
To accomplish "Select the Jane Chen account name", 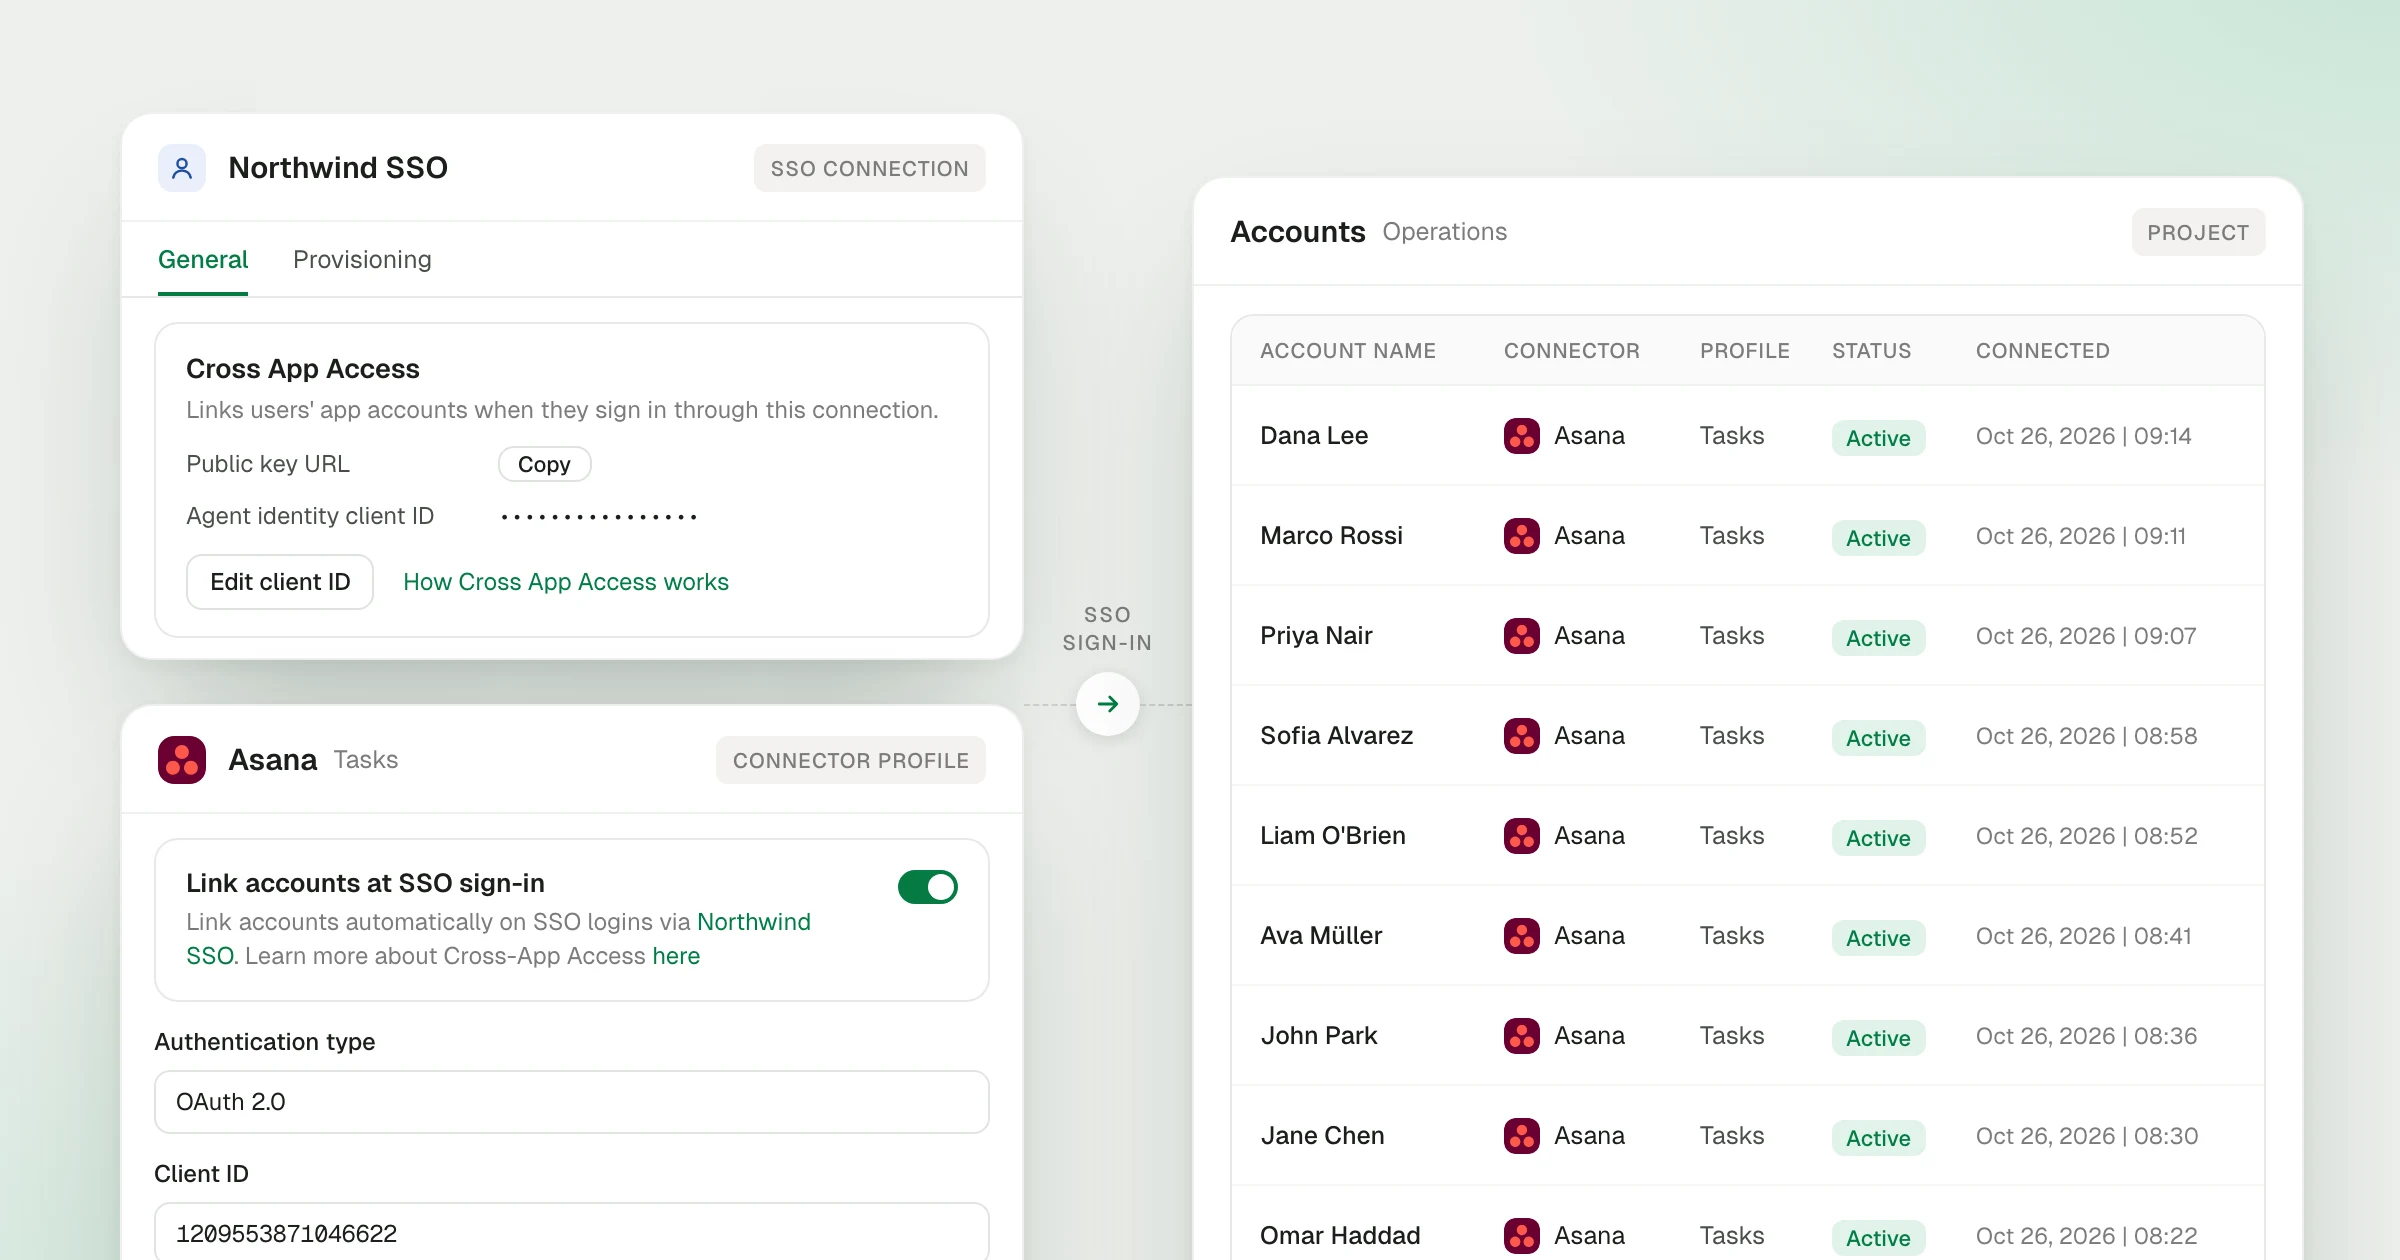I will (x=1322, y=1136).
